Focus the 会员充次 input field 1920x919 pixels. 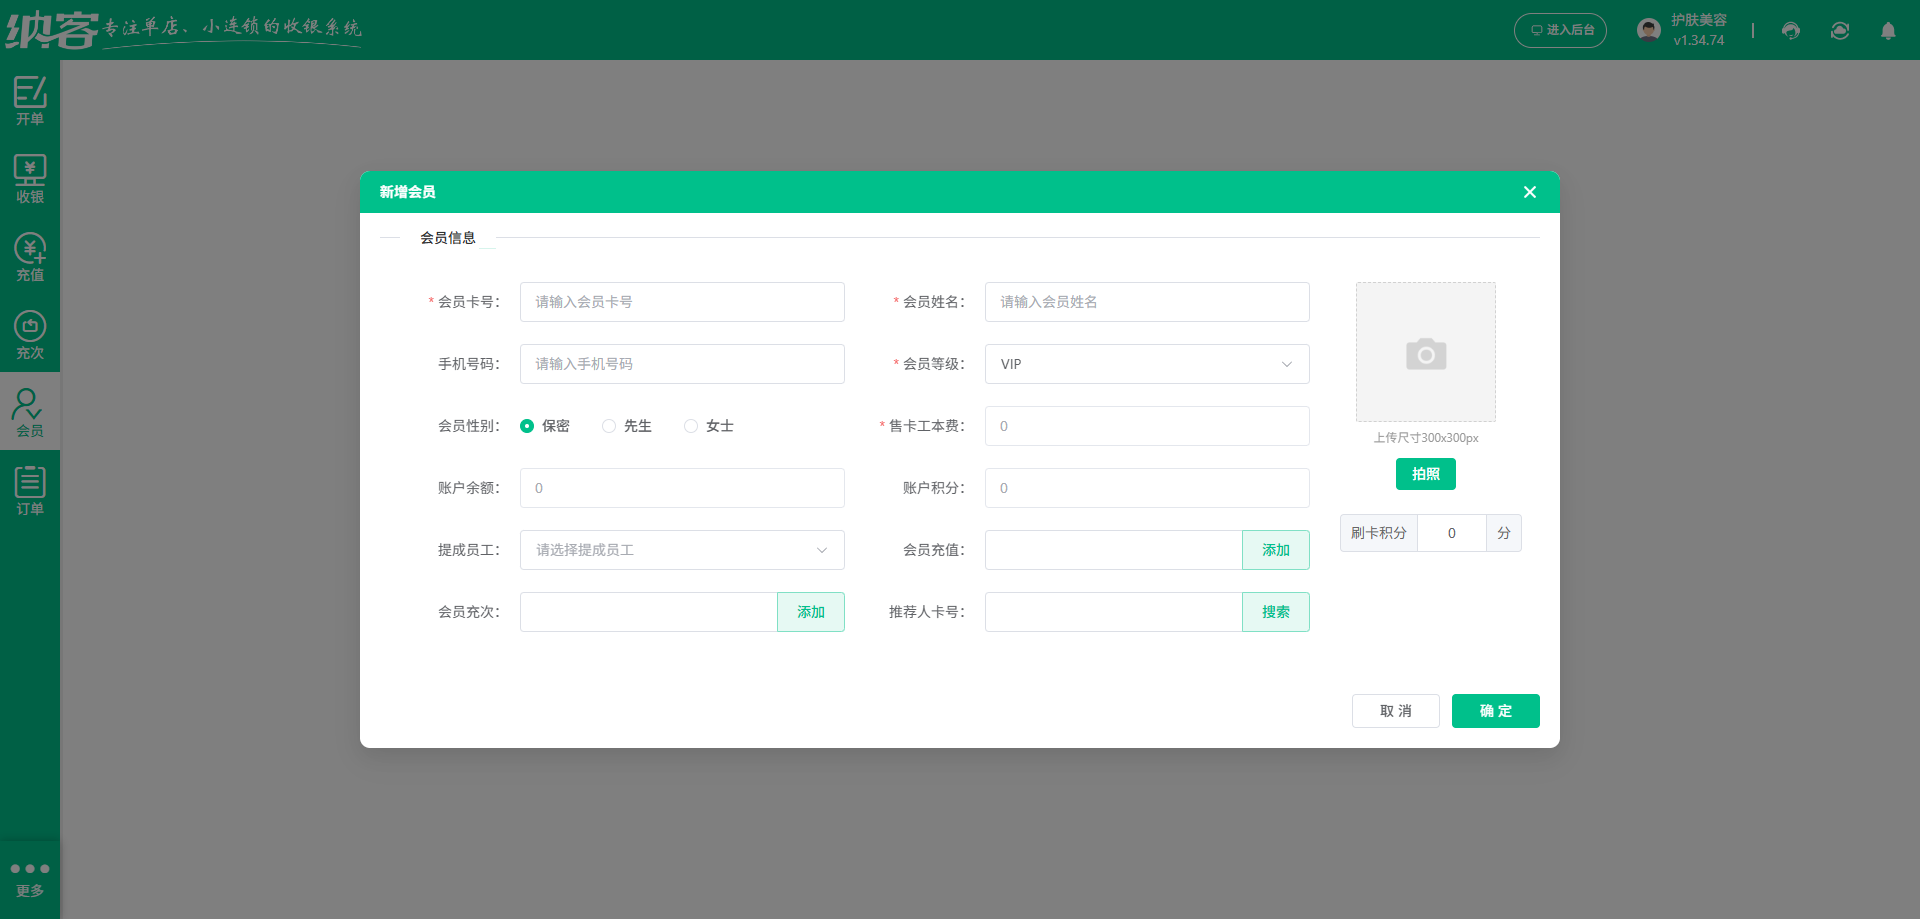pyautogui.click(x=648, y=612)
